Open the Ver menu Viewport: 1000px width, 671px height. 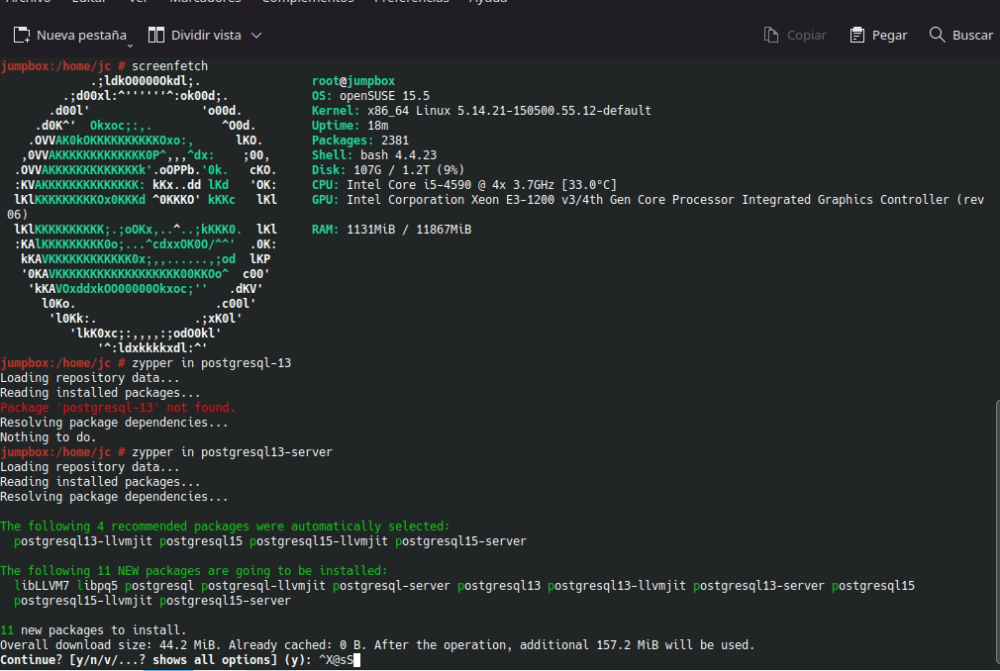[137, 2]
